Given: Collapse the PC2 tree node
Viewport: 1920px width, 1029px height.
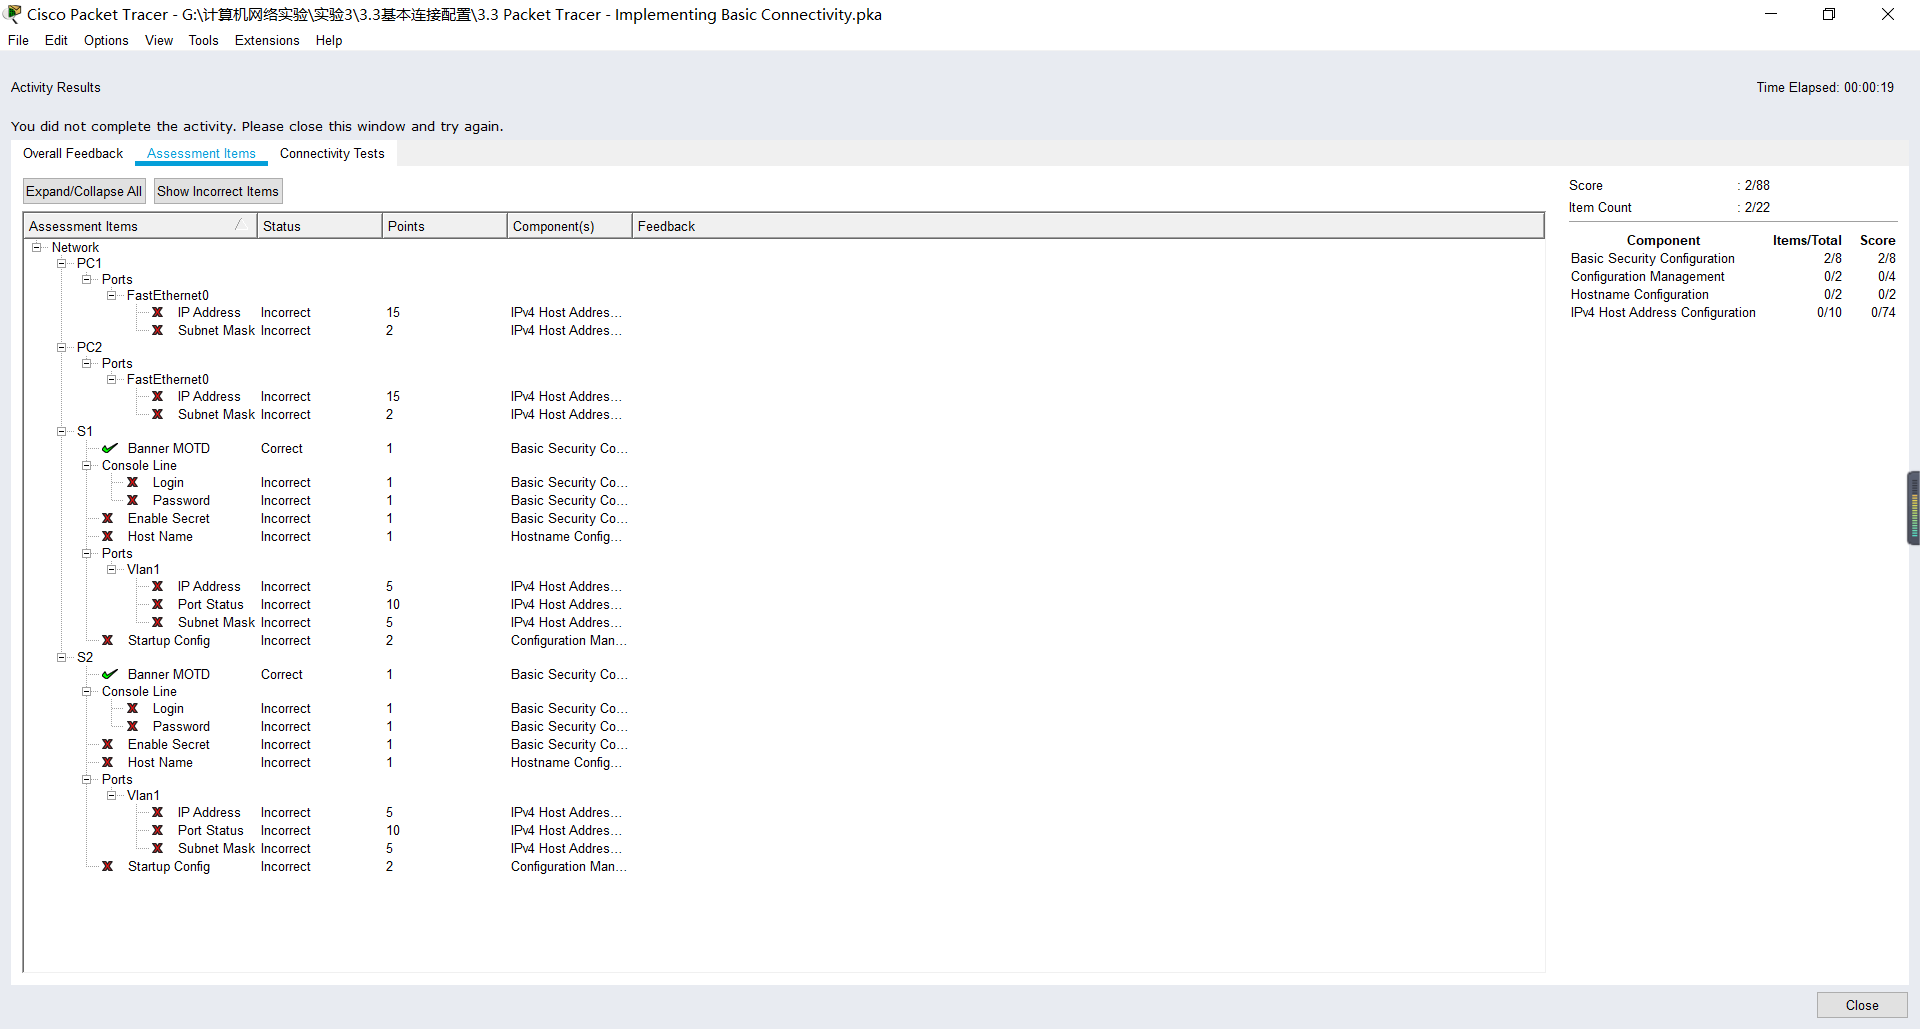Looking at the screenshot, I should tap(62, 348).
